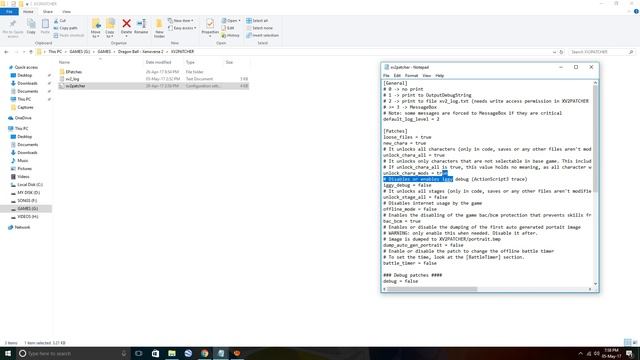The height and width of the screenshot is (360, 640).
Task: Click Edit in the Open group
Action: tap(228, 28)
